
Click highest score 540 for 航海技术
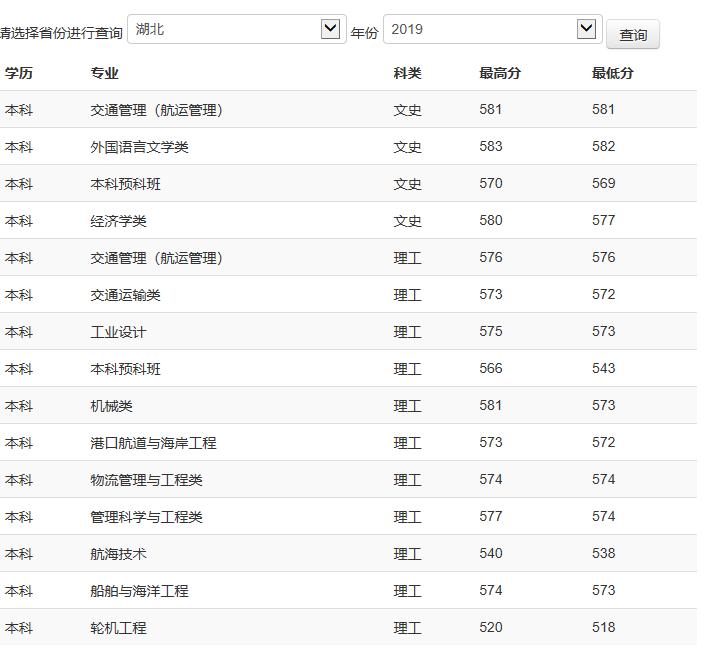click(x=491, y=553)
